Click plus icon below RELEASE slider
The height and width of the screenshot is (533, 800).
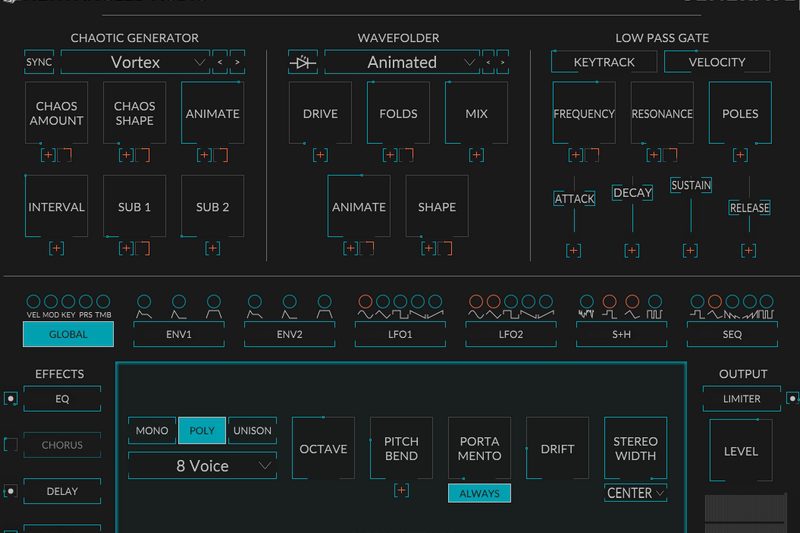749,250
